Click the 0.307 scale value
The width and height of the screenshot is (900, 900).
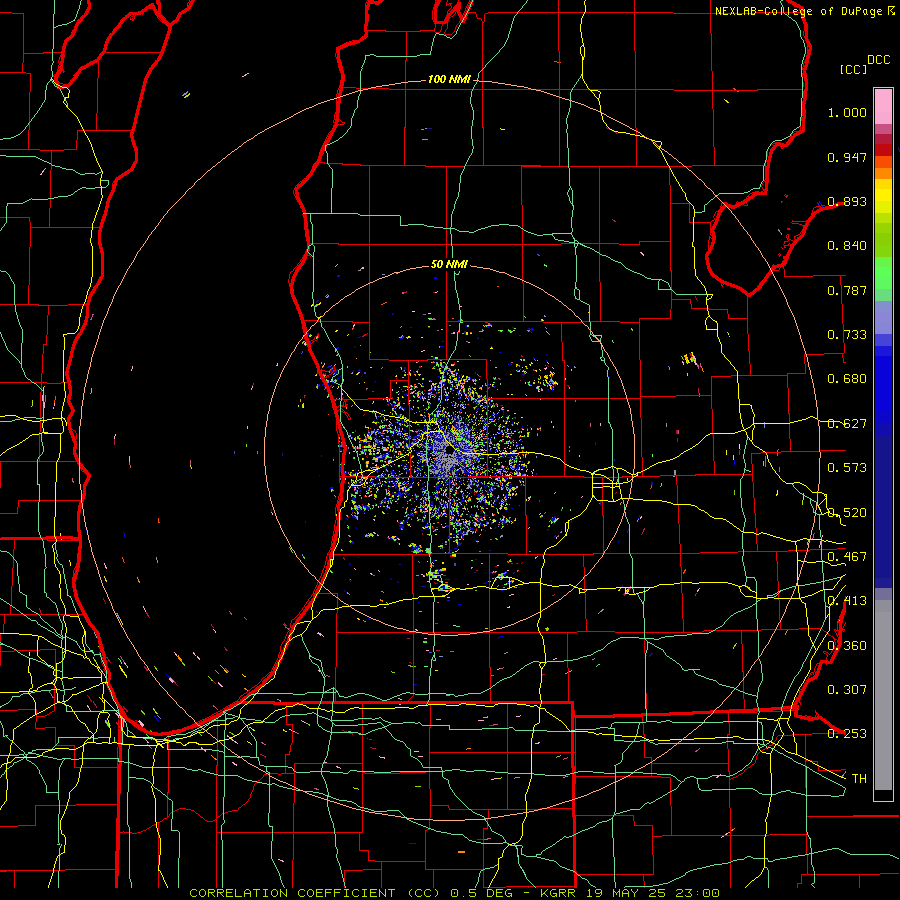(x=847, y=689)
